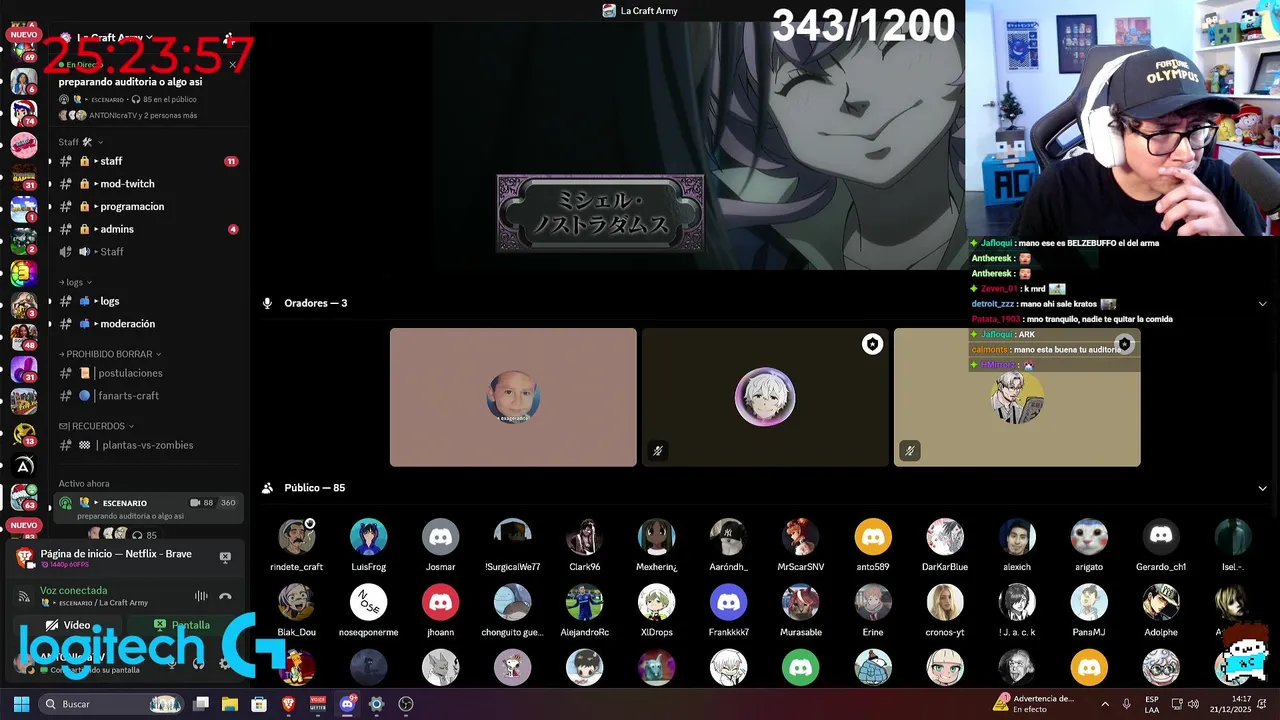The height and width of the screenshot is (720, 1280).
Task: Open taskbar volume control
Action: pos(1193,704)
